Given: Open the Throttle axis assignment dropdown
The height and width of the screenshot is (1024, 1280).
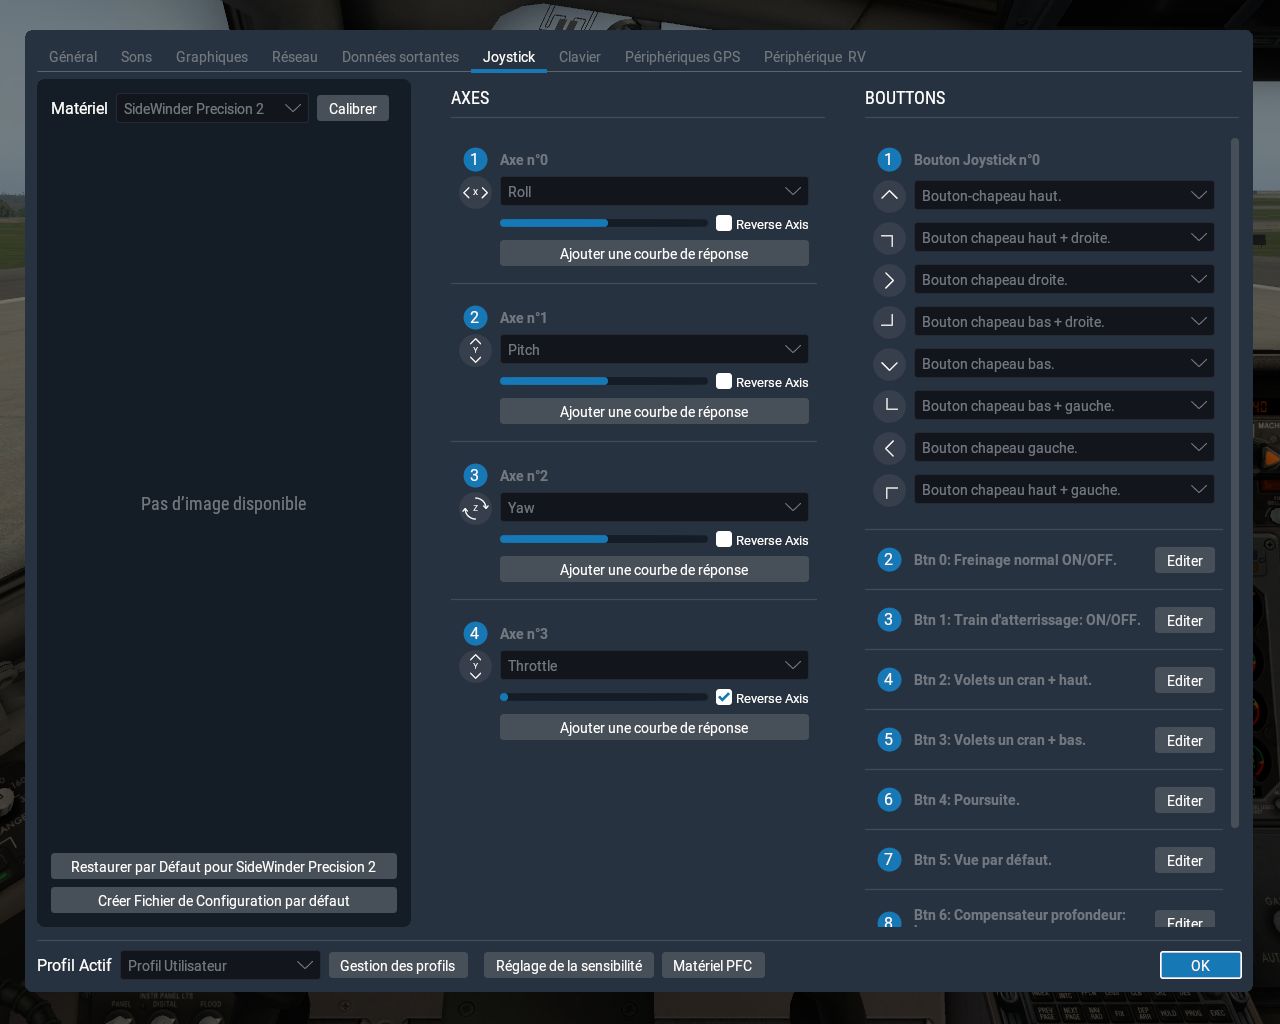Looking at the screenshot, I should 654,666.
